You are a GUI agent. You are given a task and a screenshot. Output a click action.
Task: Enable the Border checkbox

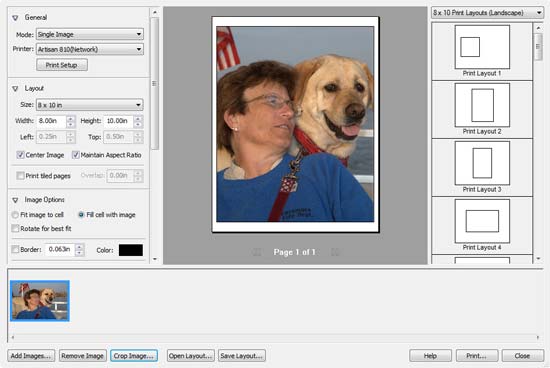(x=15, y=250)
